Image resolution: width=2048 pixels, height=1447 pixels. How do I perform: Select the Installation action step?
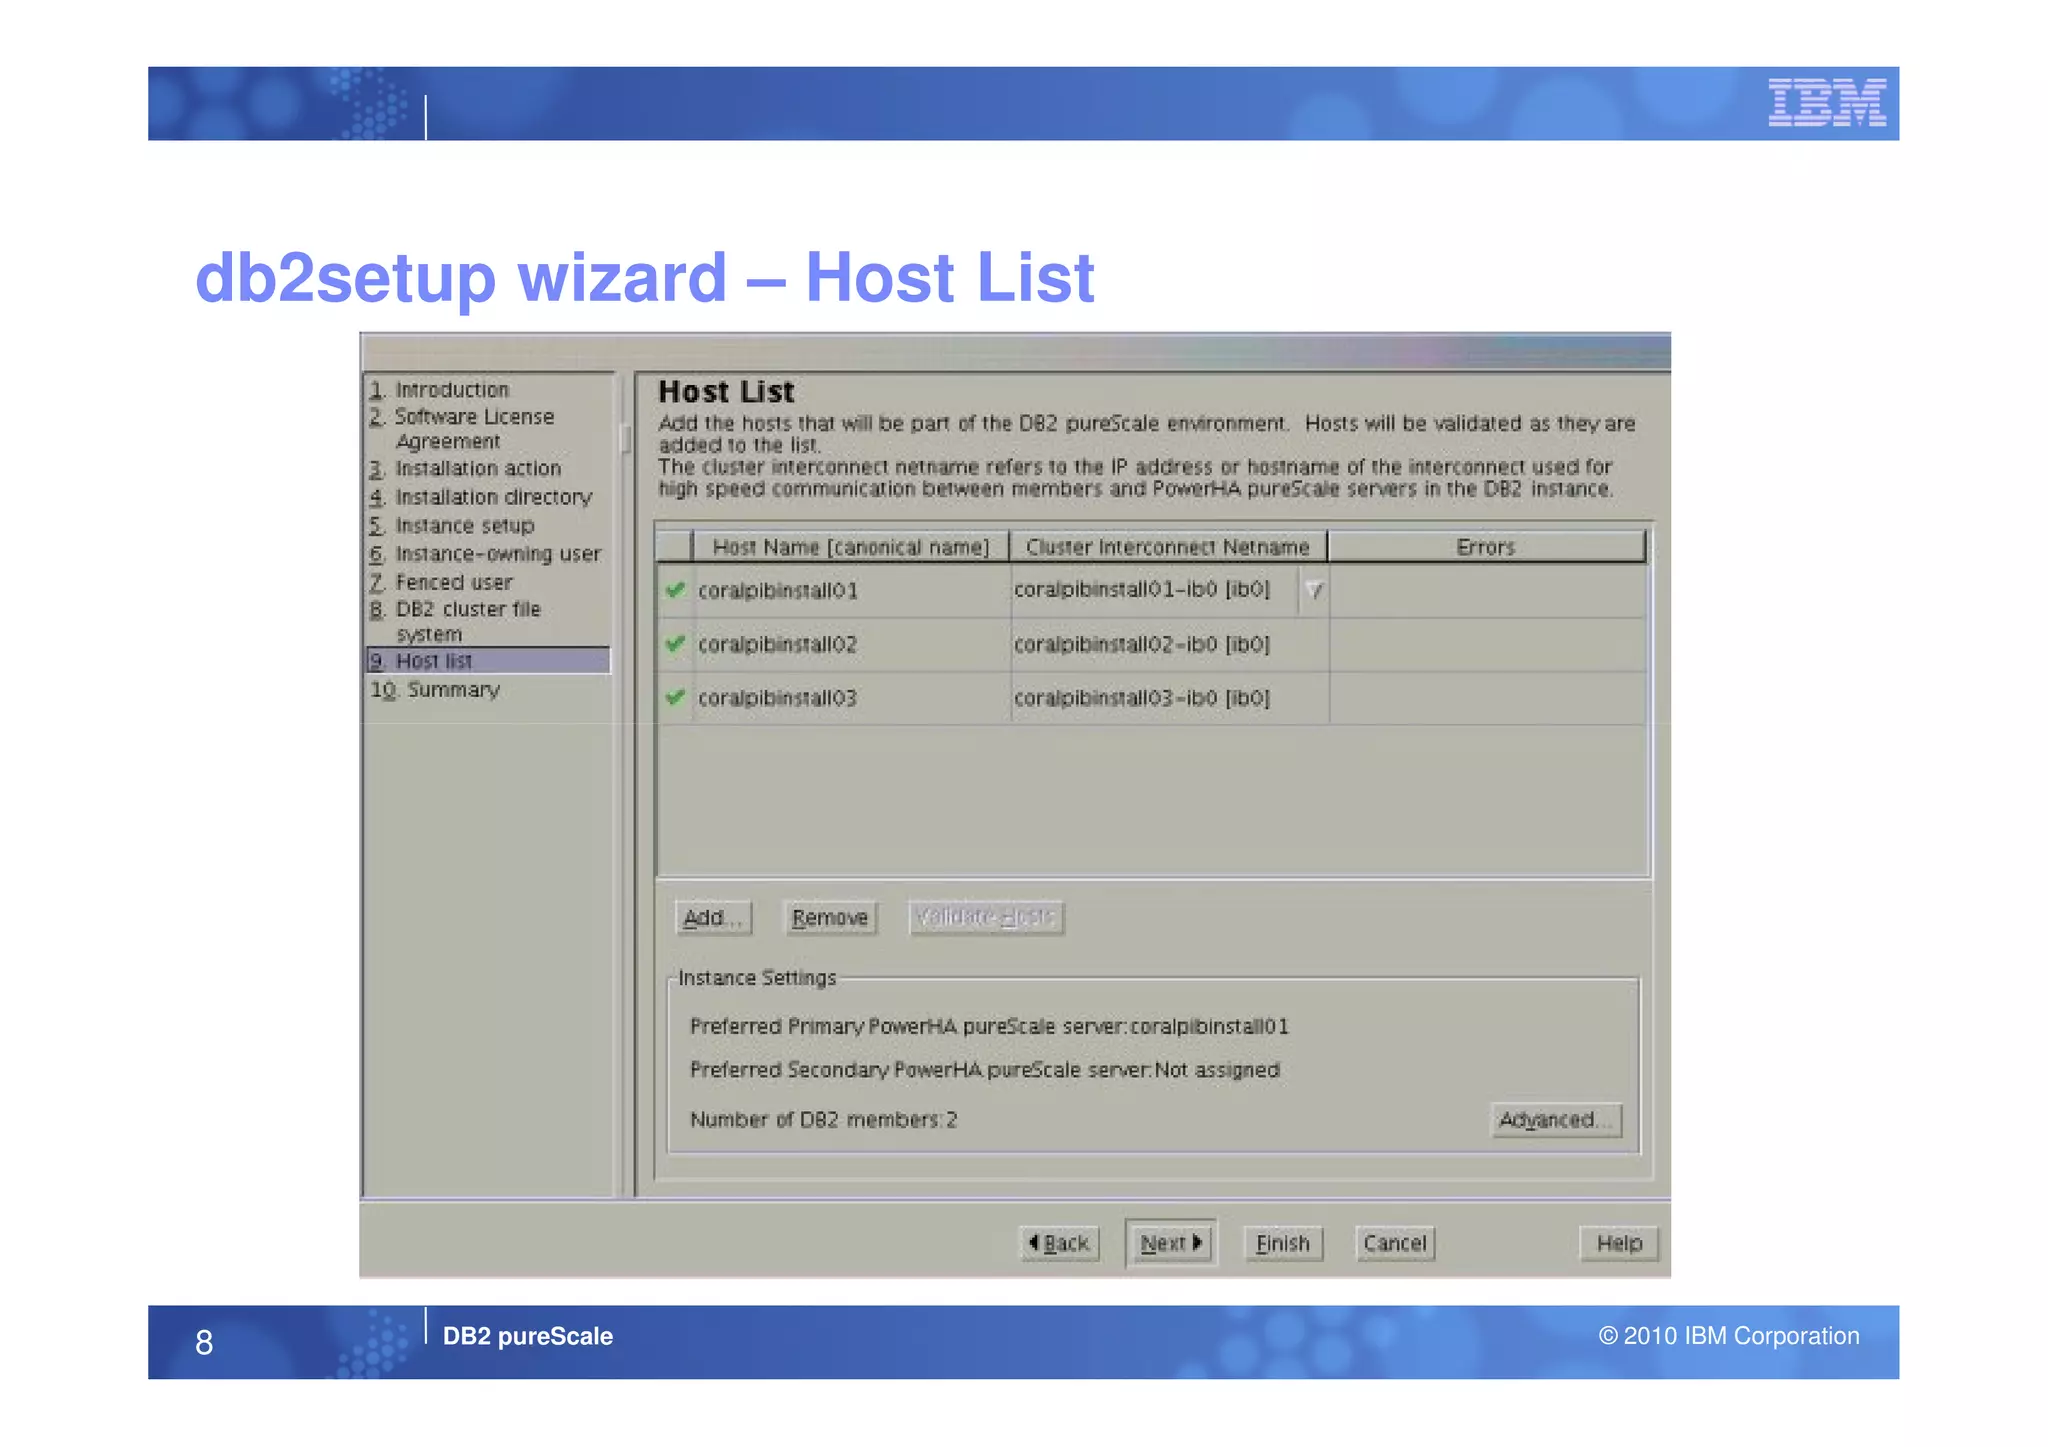(x=465, y=468)
